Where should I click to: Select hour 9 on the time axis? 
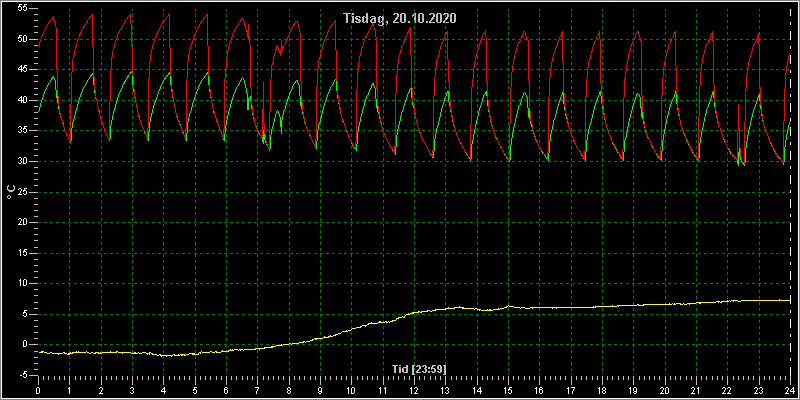click(320, 391)
